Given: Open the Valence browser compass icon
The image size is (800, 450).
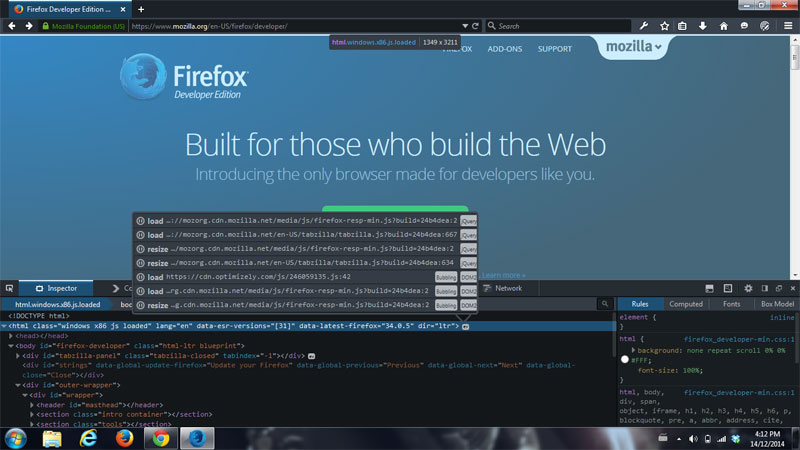Looking at the screenshot, I should pos(764,26).
